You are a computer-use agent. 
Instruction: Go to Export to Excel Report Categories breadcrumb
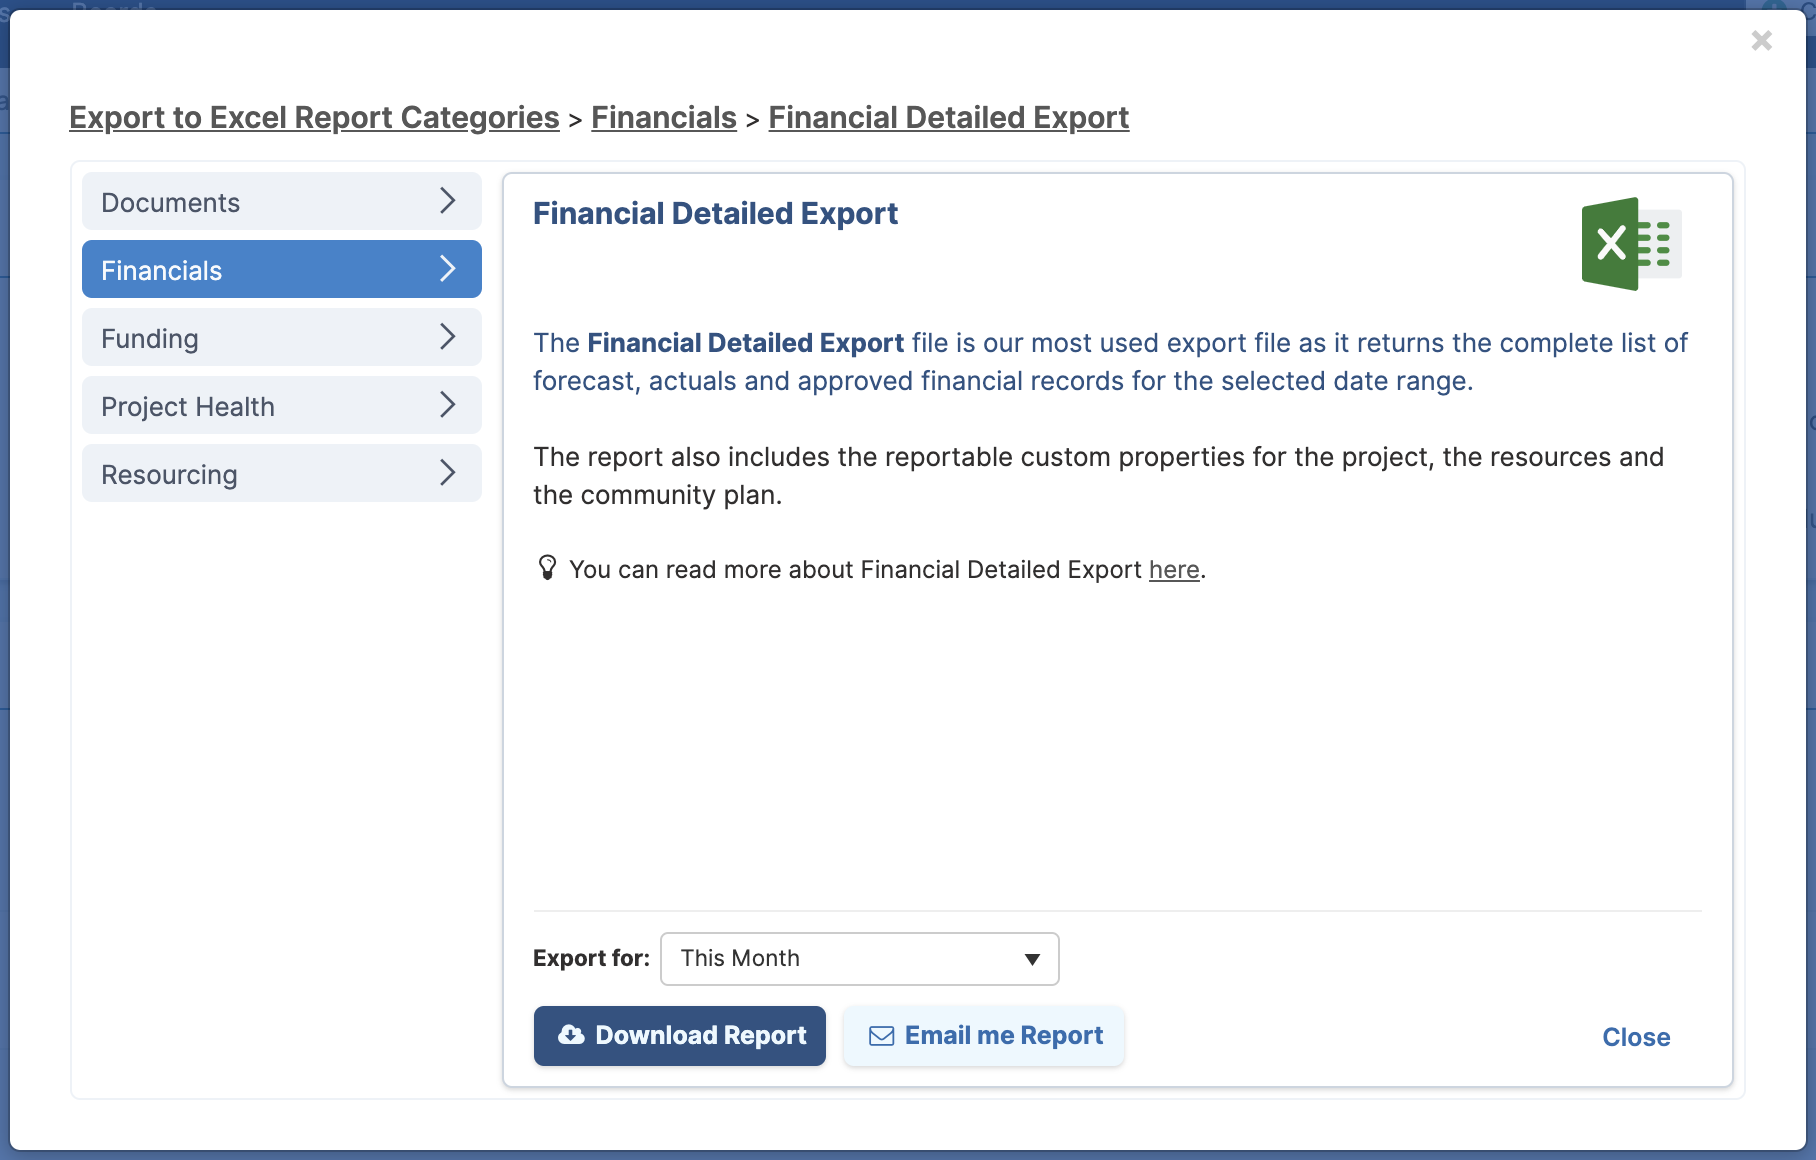tap(314, 117)
